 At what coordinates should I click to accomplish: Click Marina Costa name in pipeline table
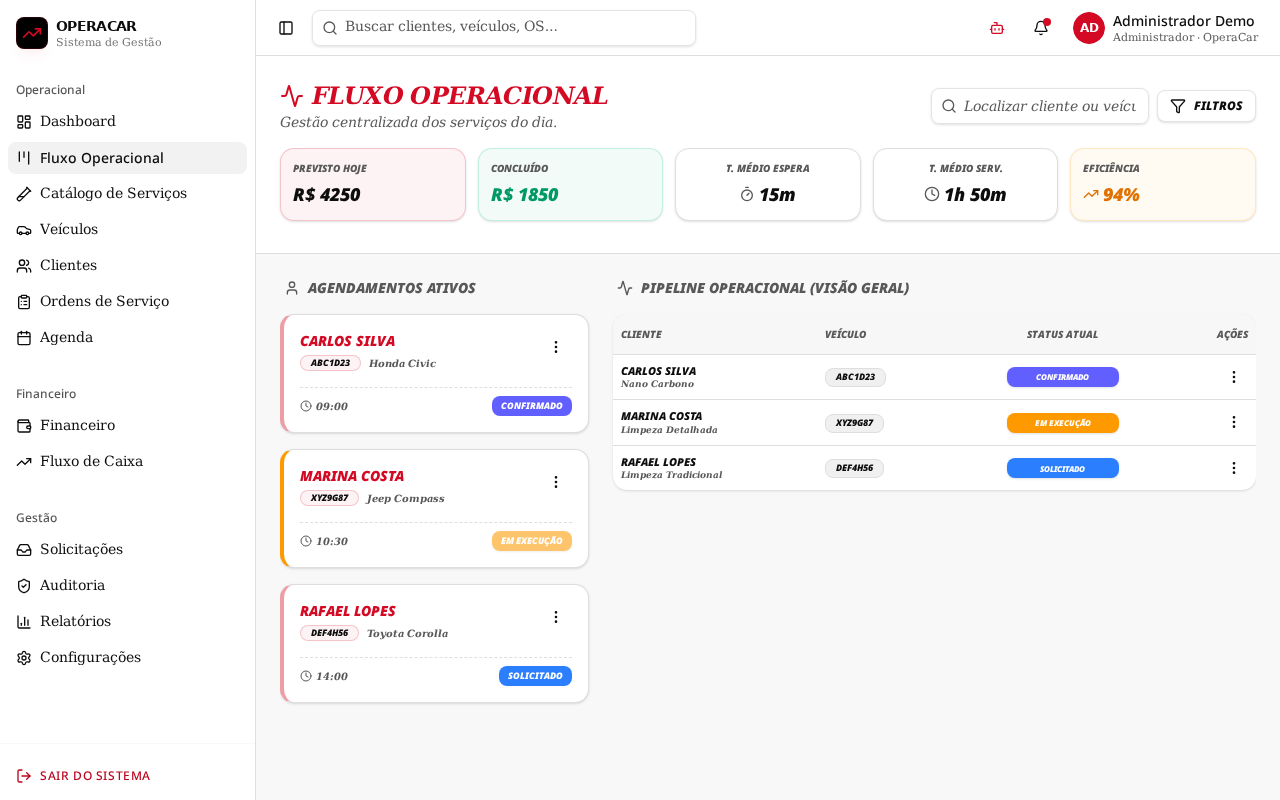pos(661,416)
